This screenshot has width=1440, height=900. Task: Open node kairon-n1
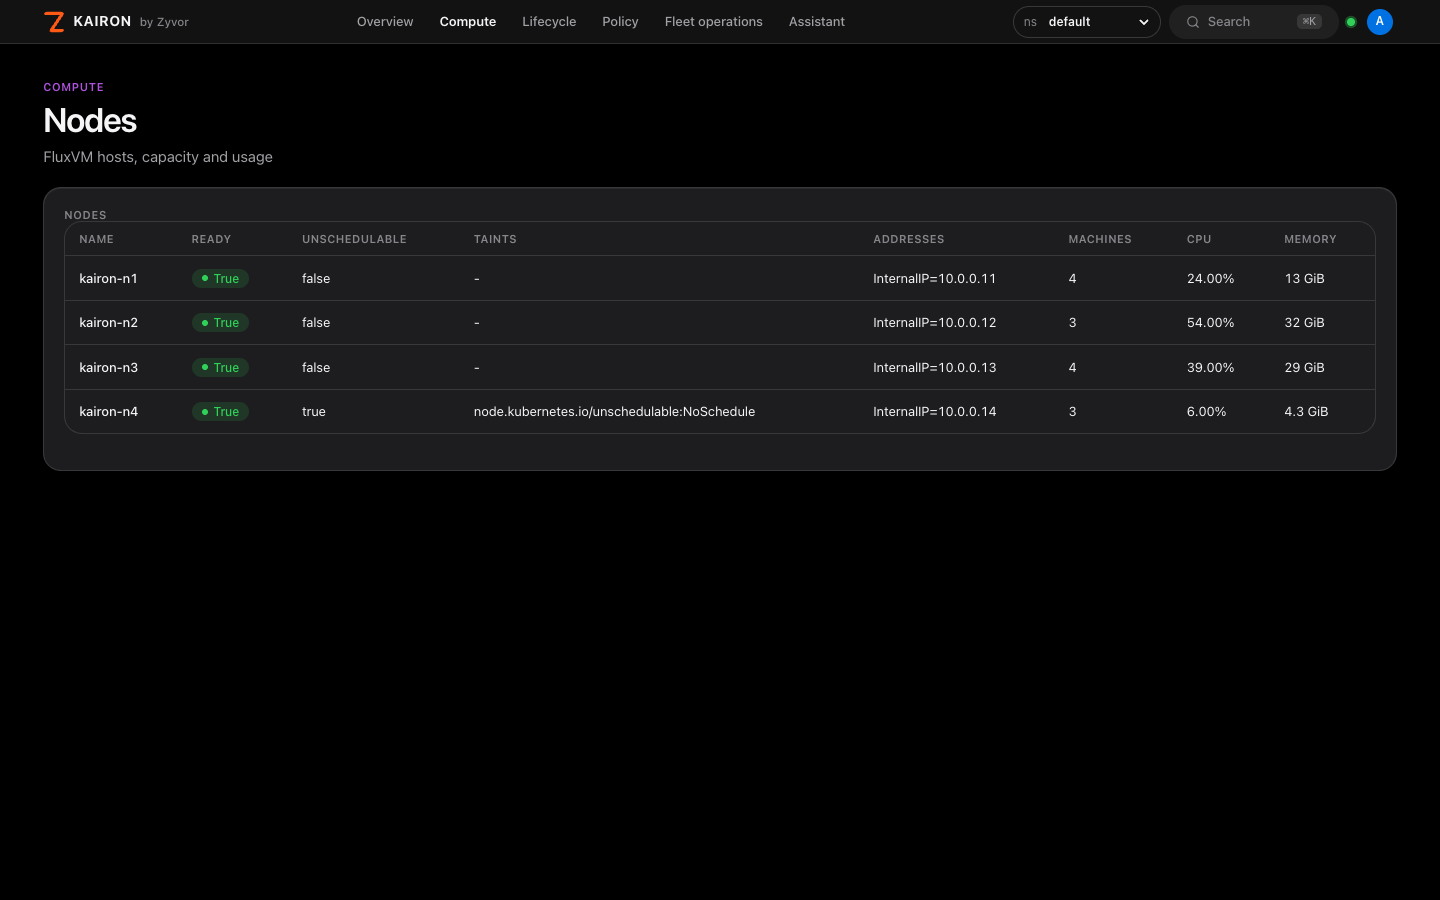click(108, 279)
